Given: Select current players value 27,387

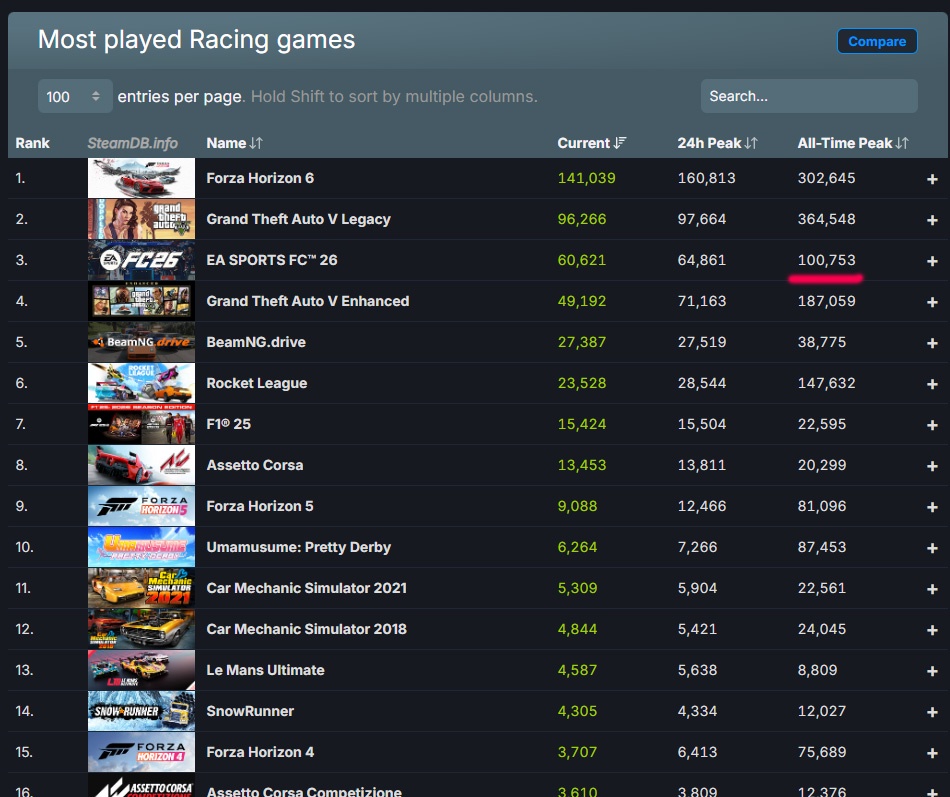Looking at the screenshot, I should (581, 342).
